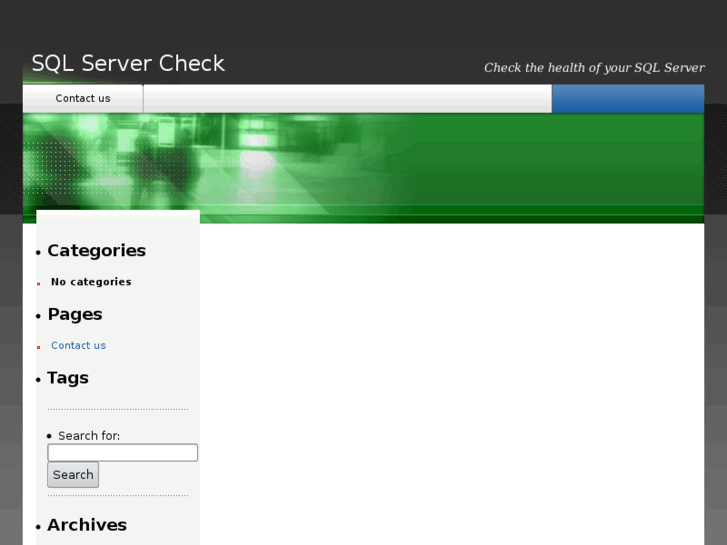The width and height of the screenshot is (727, 545).
Task: Click the SQL Server Check site title
Action: [128, 63]
